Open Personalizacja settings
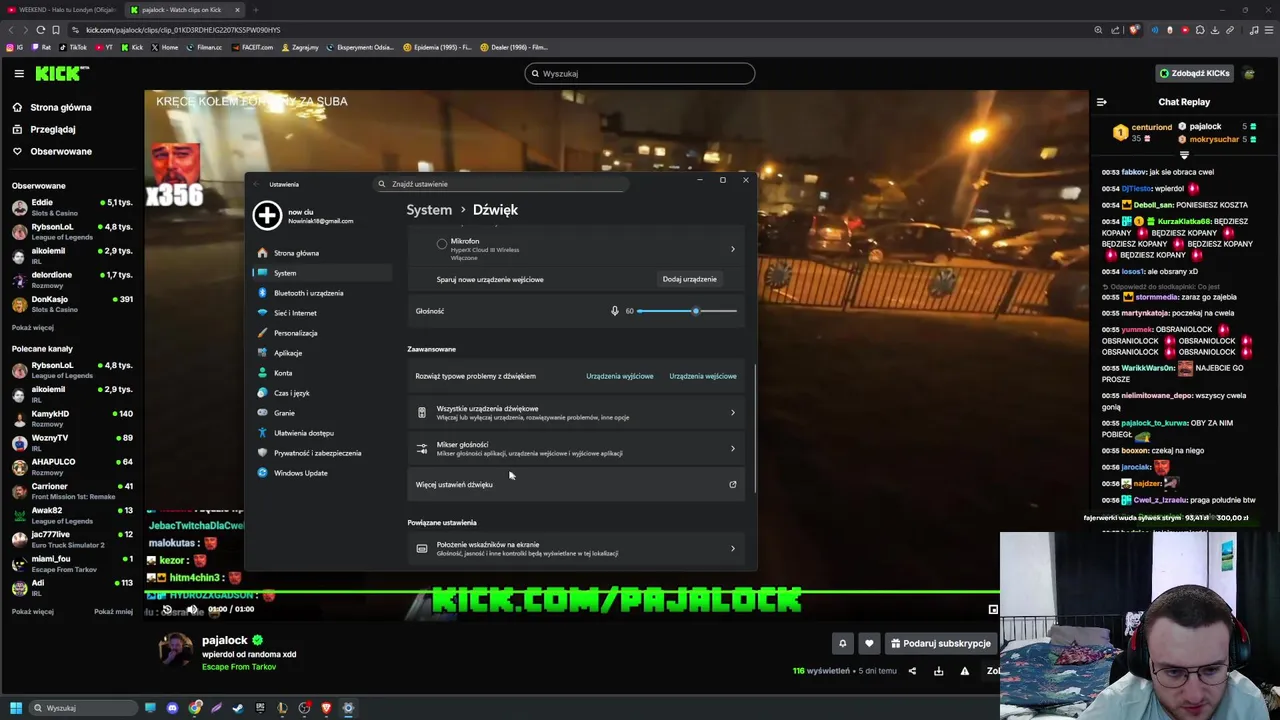The image size is (1280, 720). pyautogui.click(x=321, y=333)
